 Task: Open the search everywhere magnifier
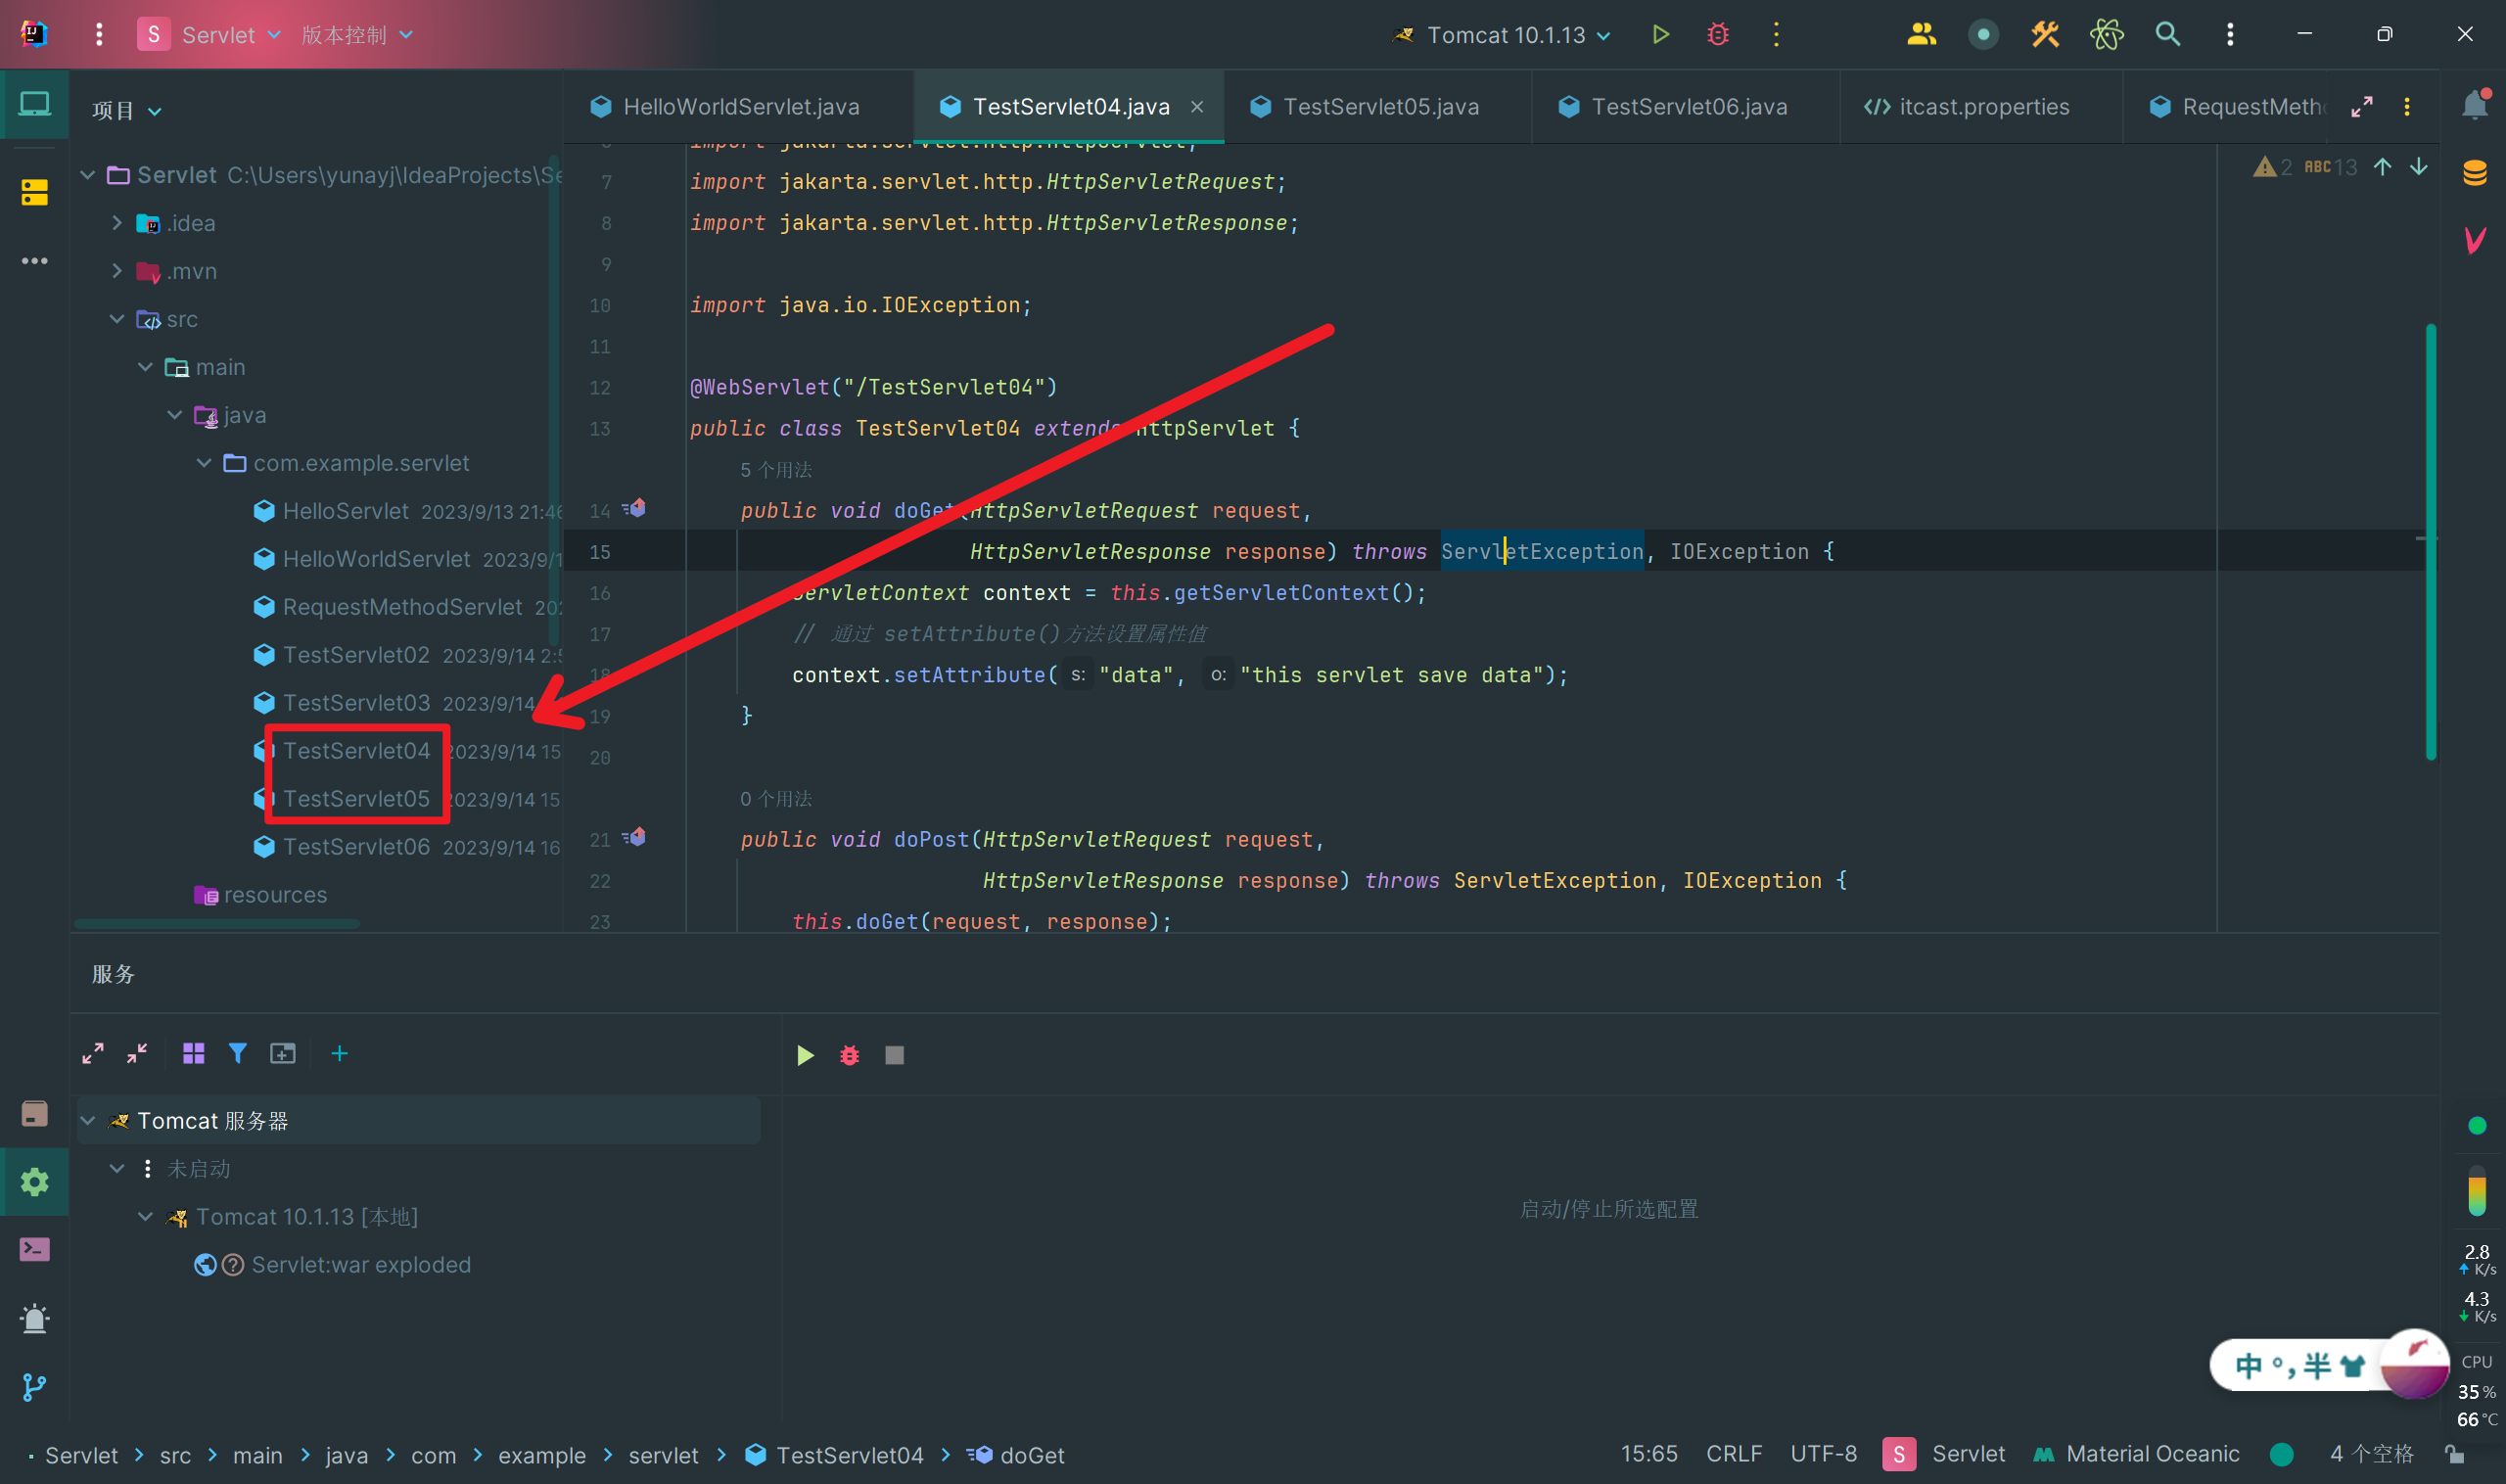2167,35
